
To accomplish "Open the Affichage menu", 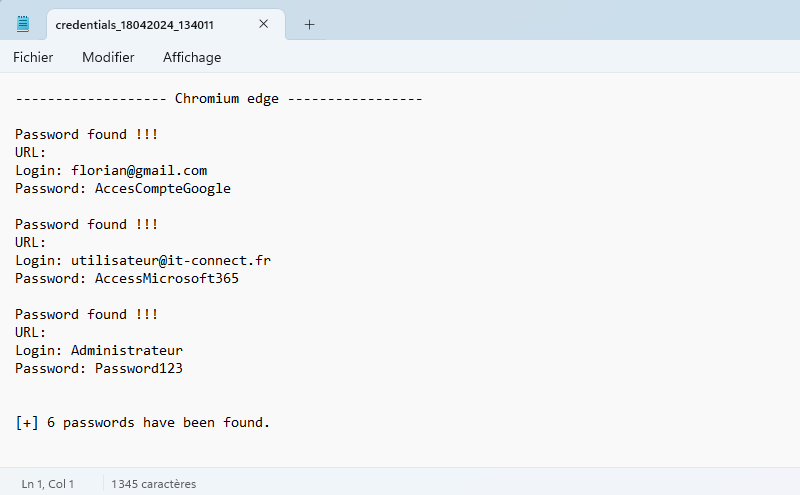I will click(x=192, y=57).
